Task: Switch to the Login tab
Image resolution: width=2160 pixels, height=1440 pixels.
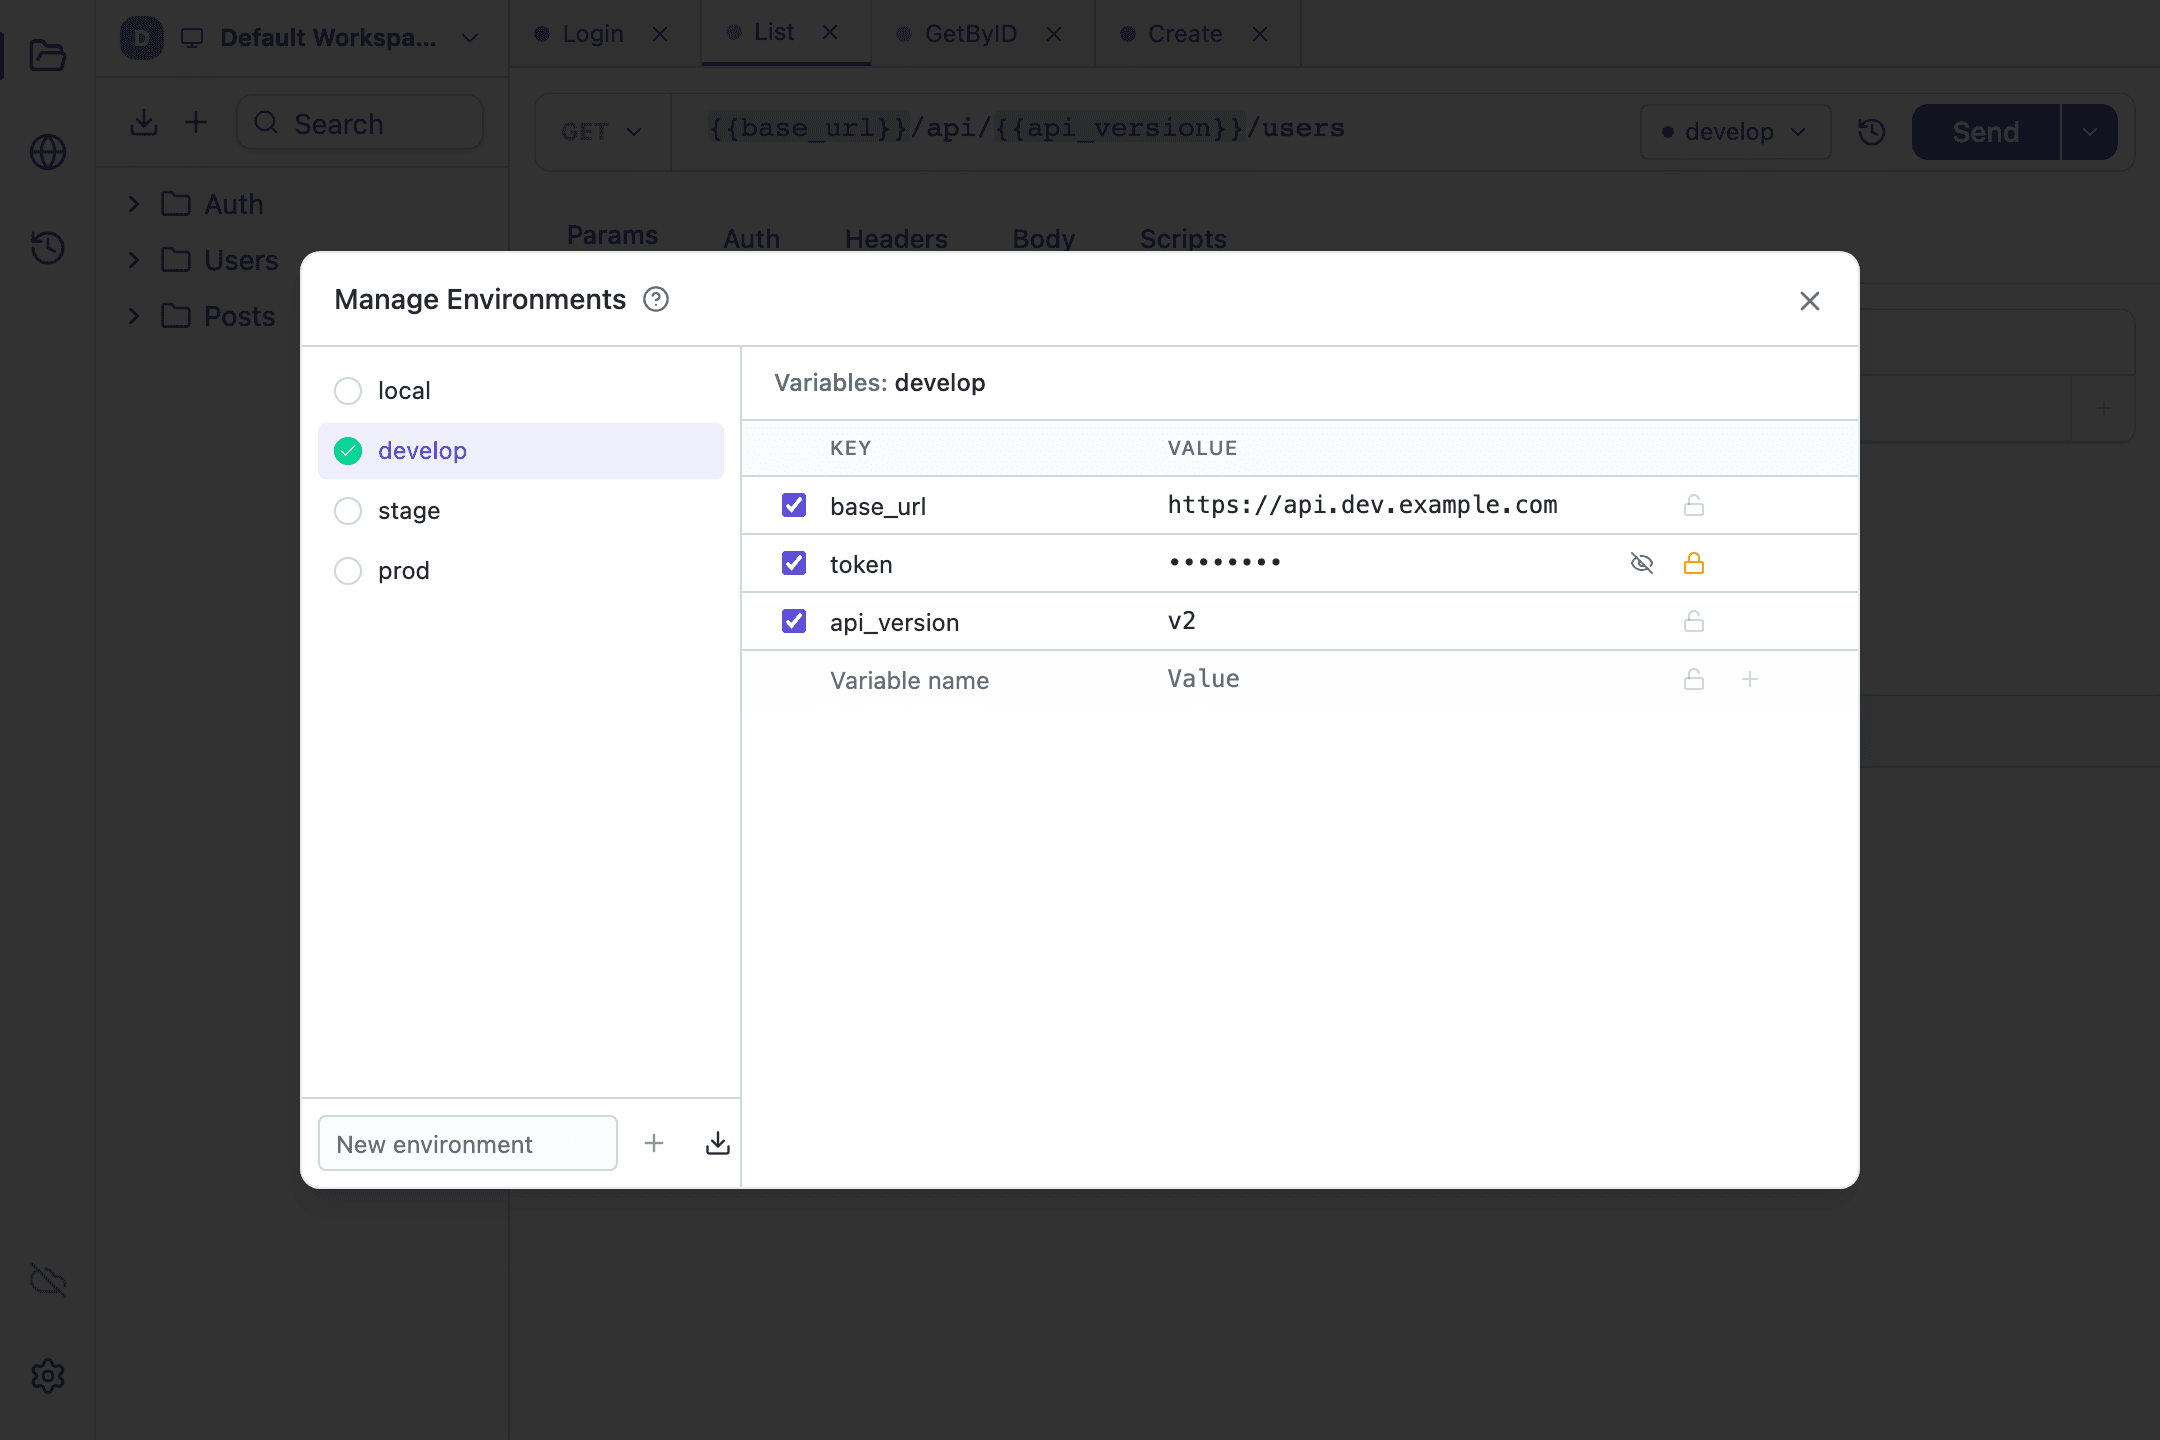Action: [x=592, y=34]
